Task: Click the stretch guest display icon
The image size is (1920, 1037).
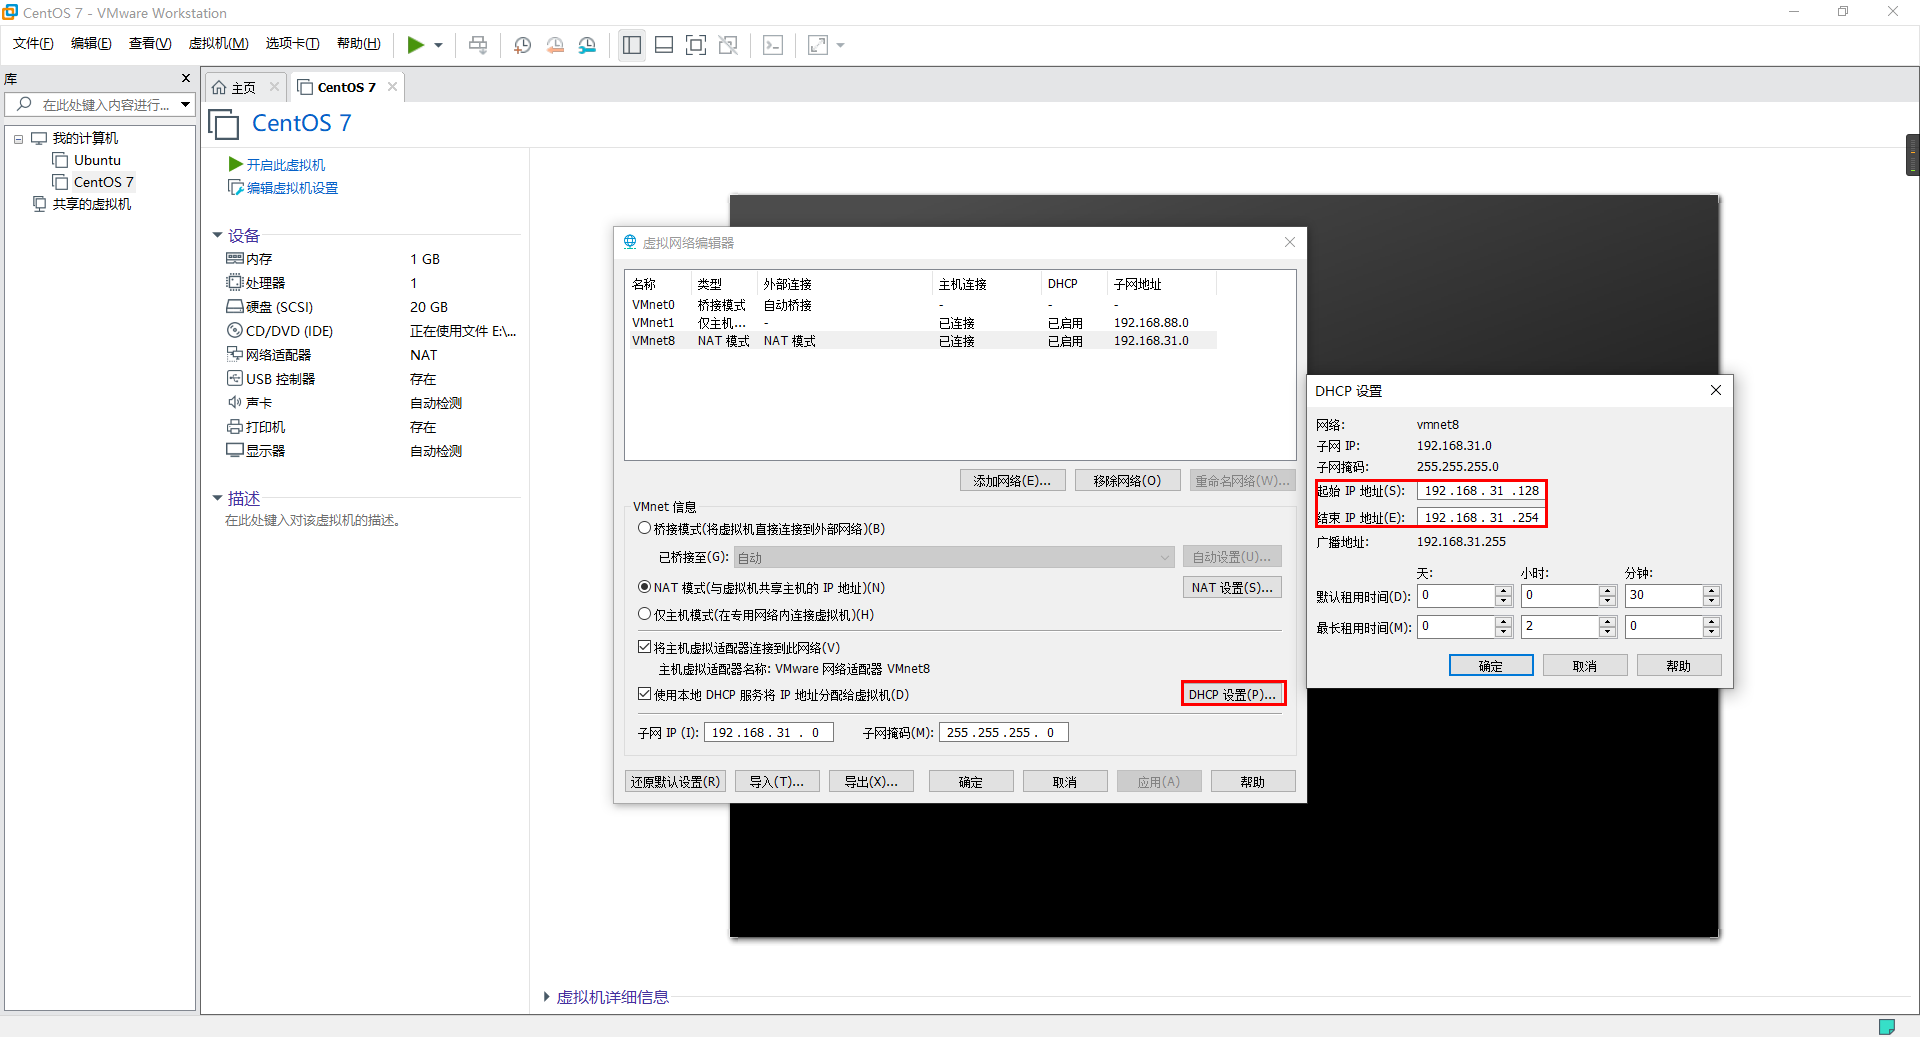Action: click(818, 45)
